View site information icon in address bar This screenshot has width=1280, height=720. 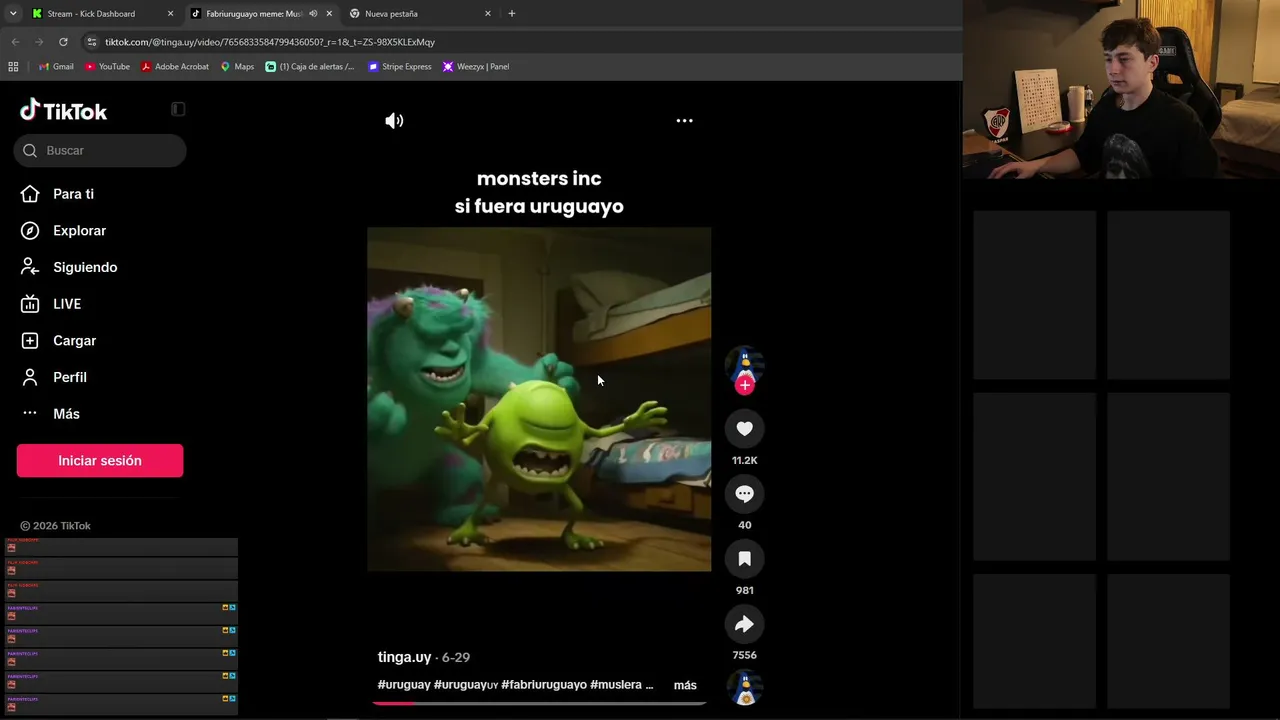tap(92, 42)
